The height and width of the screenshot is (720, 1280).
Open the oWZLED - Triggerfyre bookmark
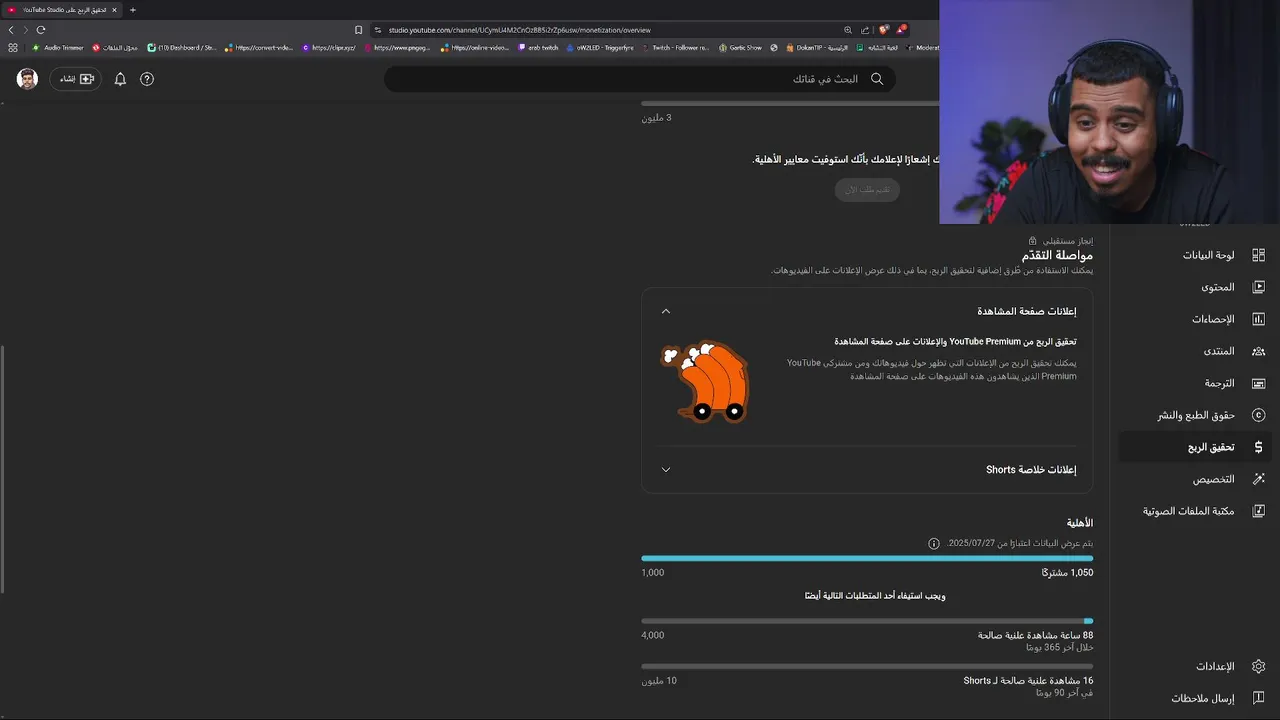[600, 47]
